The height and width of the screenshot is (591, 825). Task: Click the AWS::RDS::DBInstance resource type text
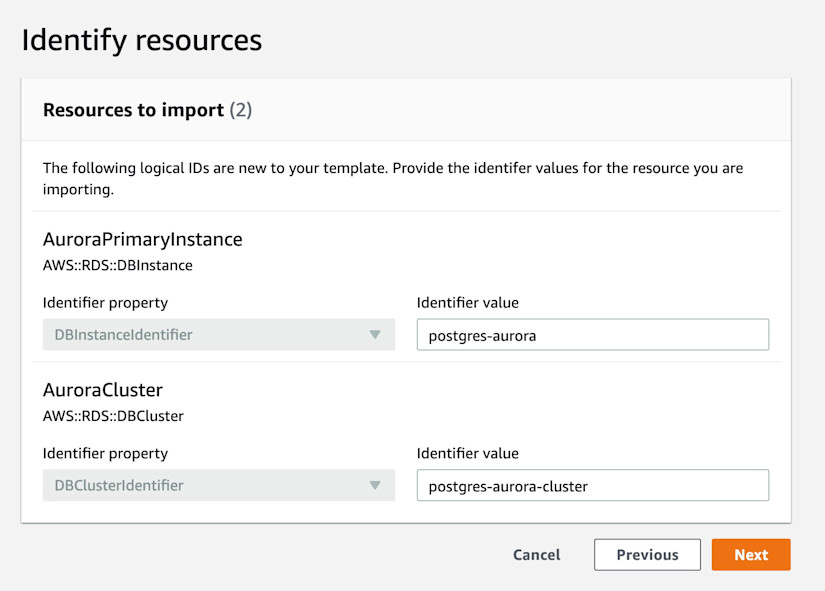click(118, 265)
